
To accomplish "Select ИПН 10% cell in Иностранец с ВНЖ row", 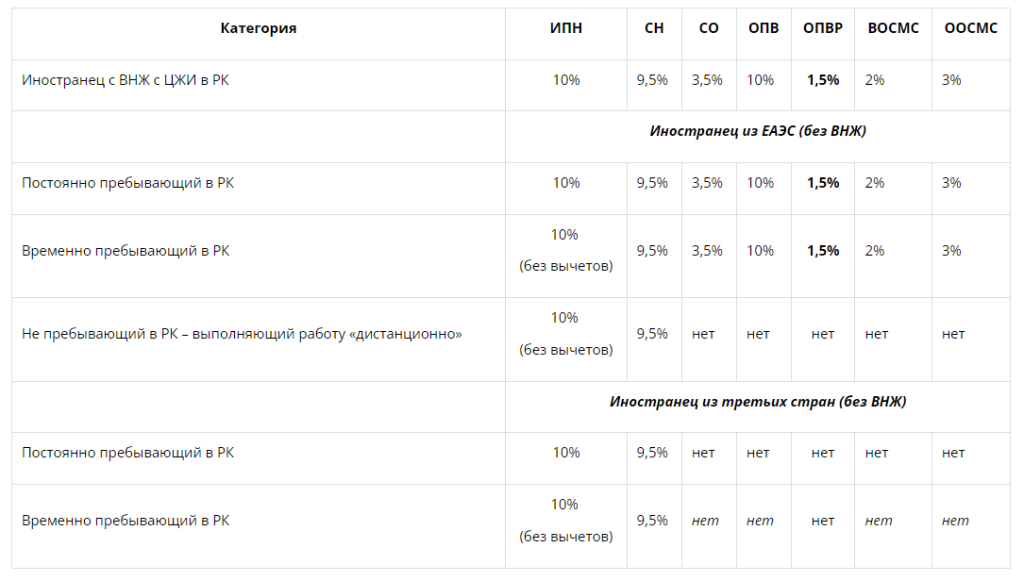I will tap(566, 80).
